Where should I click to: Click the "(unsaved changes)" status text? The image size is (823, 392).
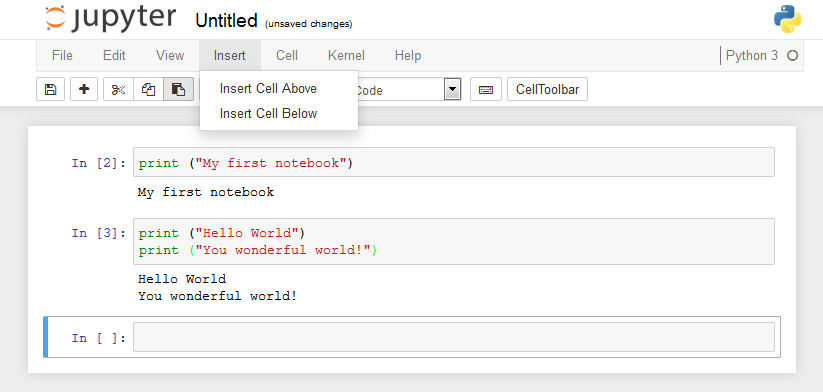click(x=309, y=24)
